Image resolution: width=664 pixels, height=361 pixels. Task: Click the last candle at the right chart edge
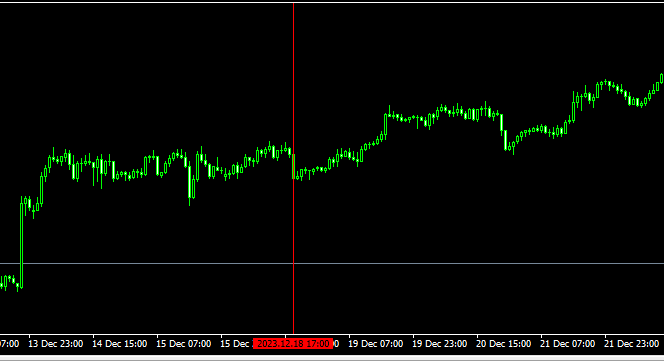point(662,78)
